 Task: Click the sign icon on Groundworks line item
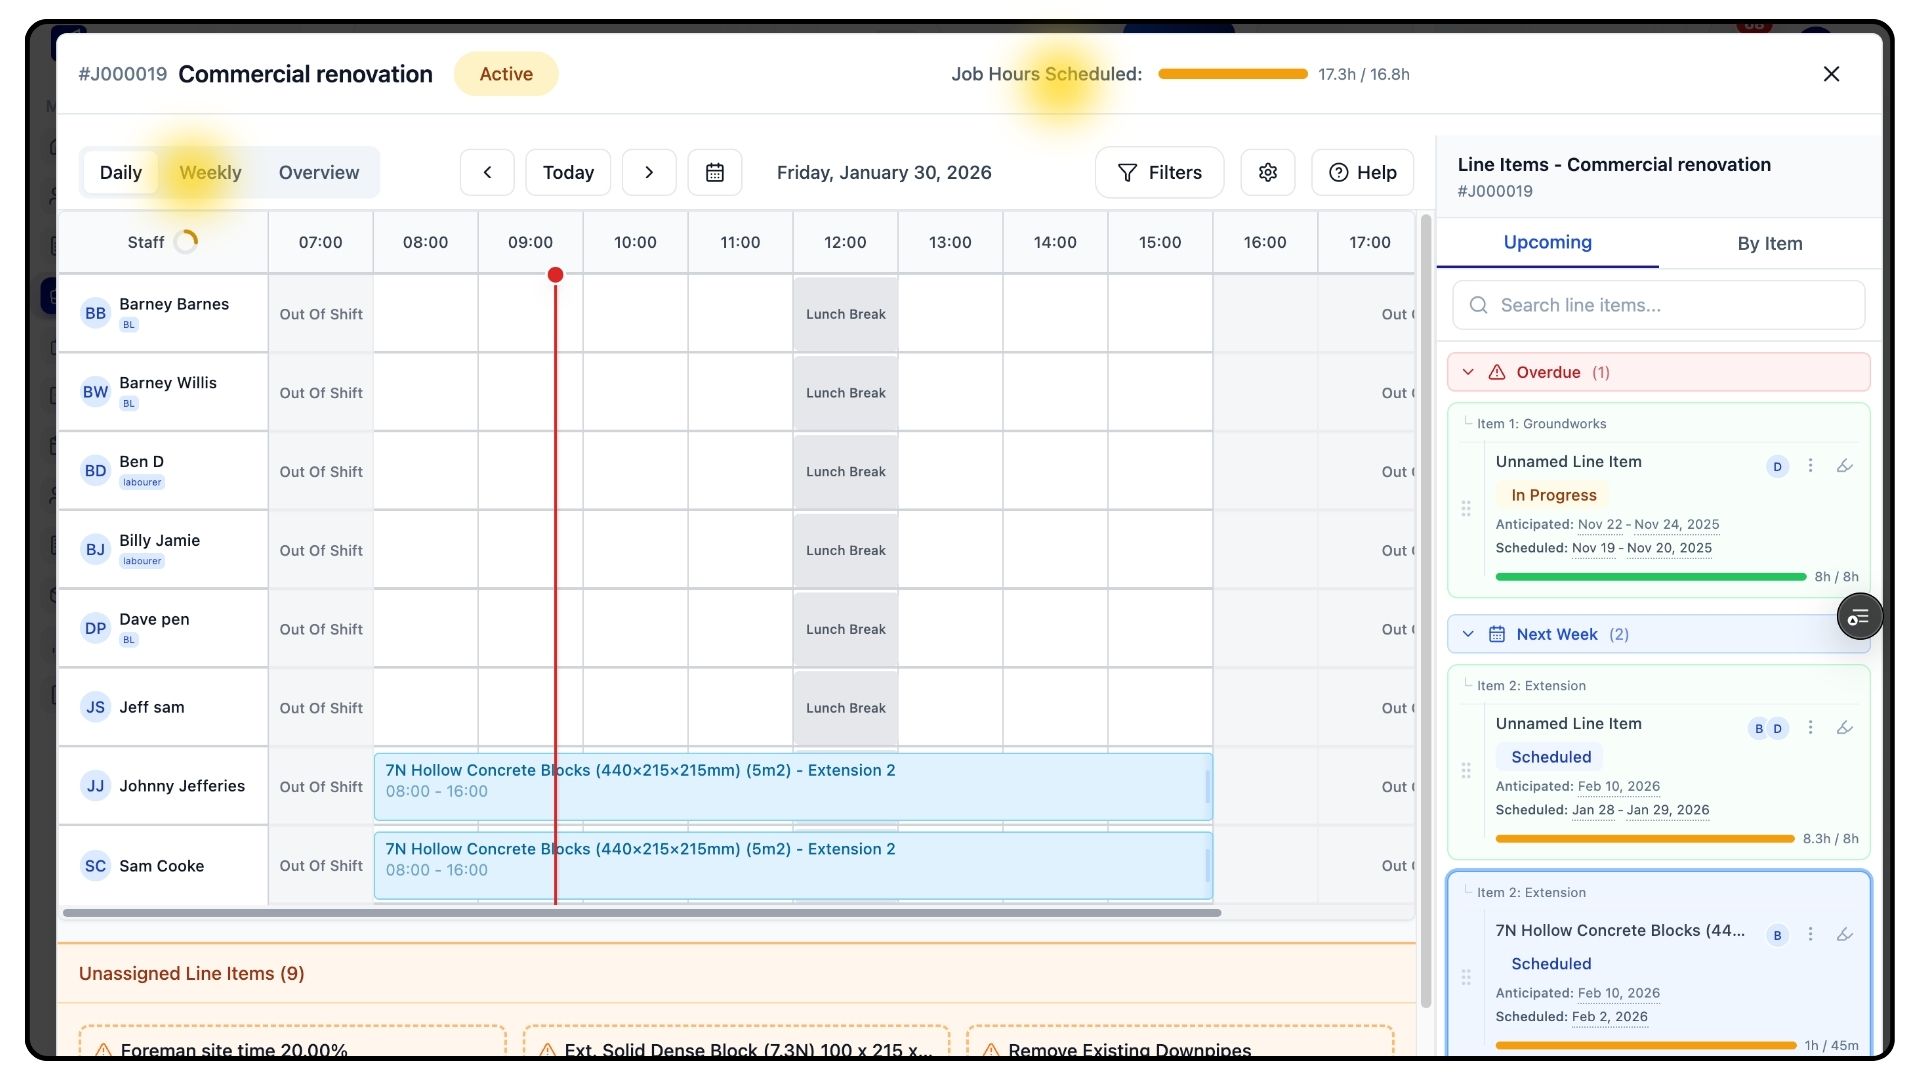tap(1845, 466)
